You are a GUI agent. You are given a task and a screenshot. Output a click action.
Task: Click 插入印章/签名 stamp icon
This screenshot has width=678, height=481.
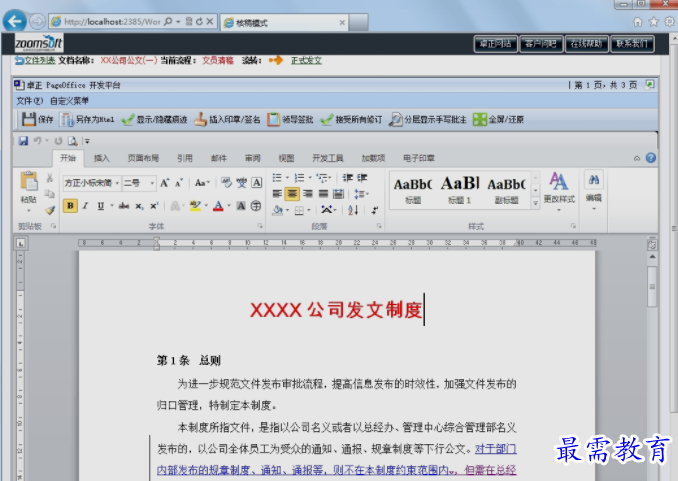point(200,119)
